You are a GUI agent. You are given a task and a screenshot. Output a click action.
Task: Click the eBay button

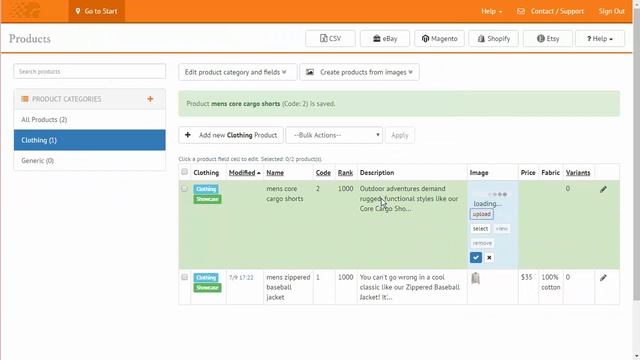click(x=385, y=38)
